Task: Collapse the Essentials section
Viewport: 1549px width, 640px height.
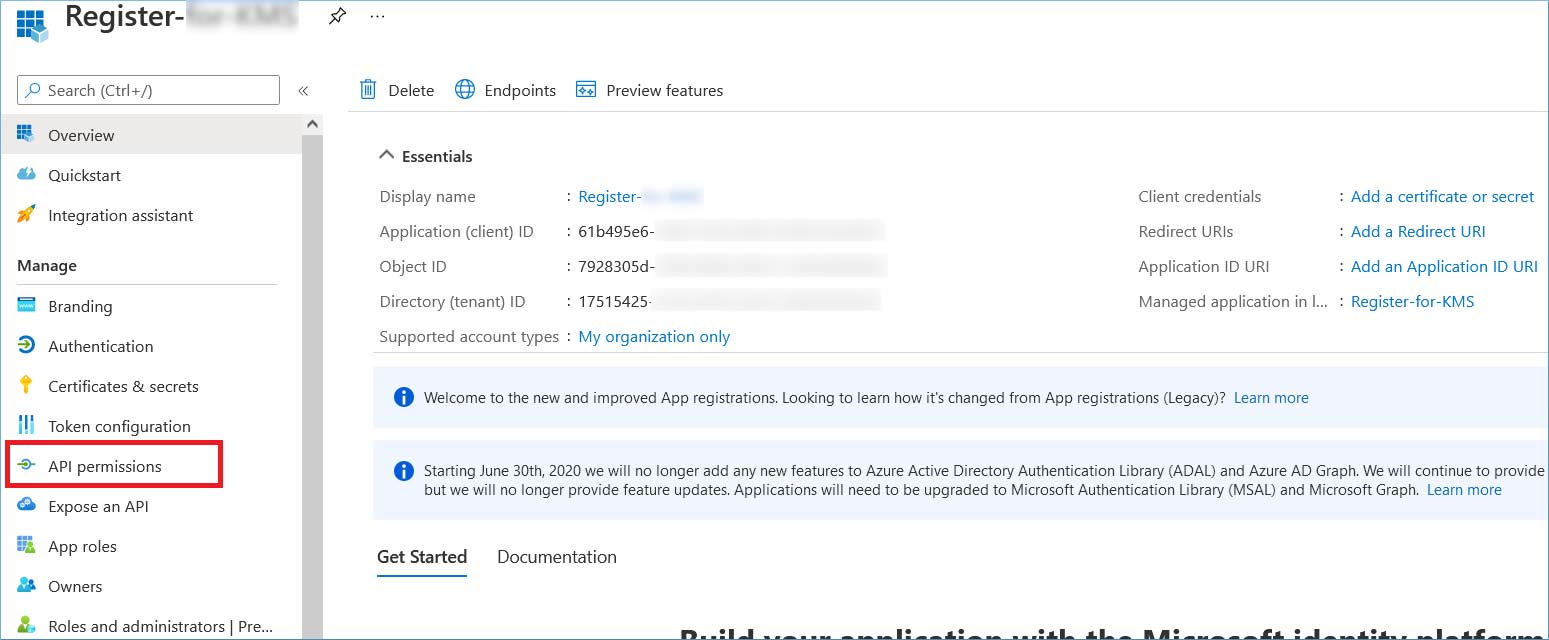Action: click(386, 156)
